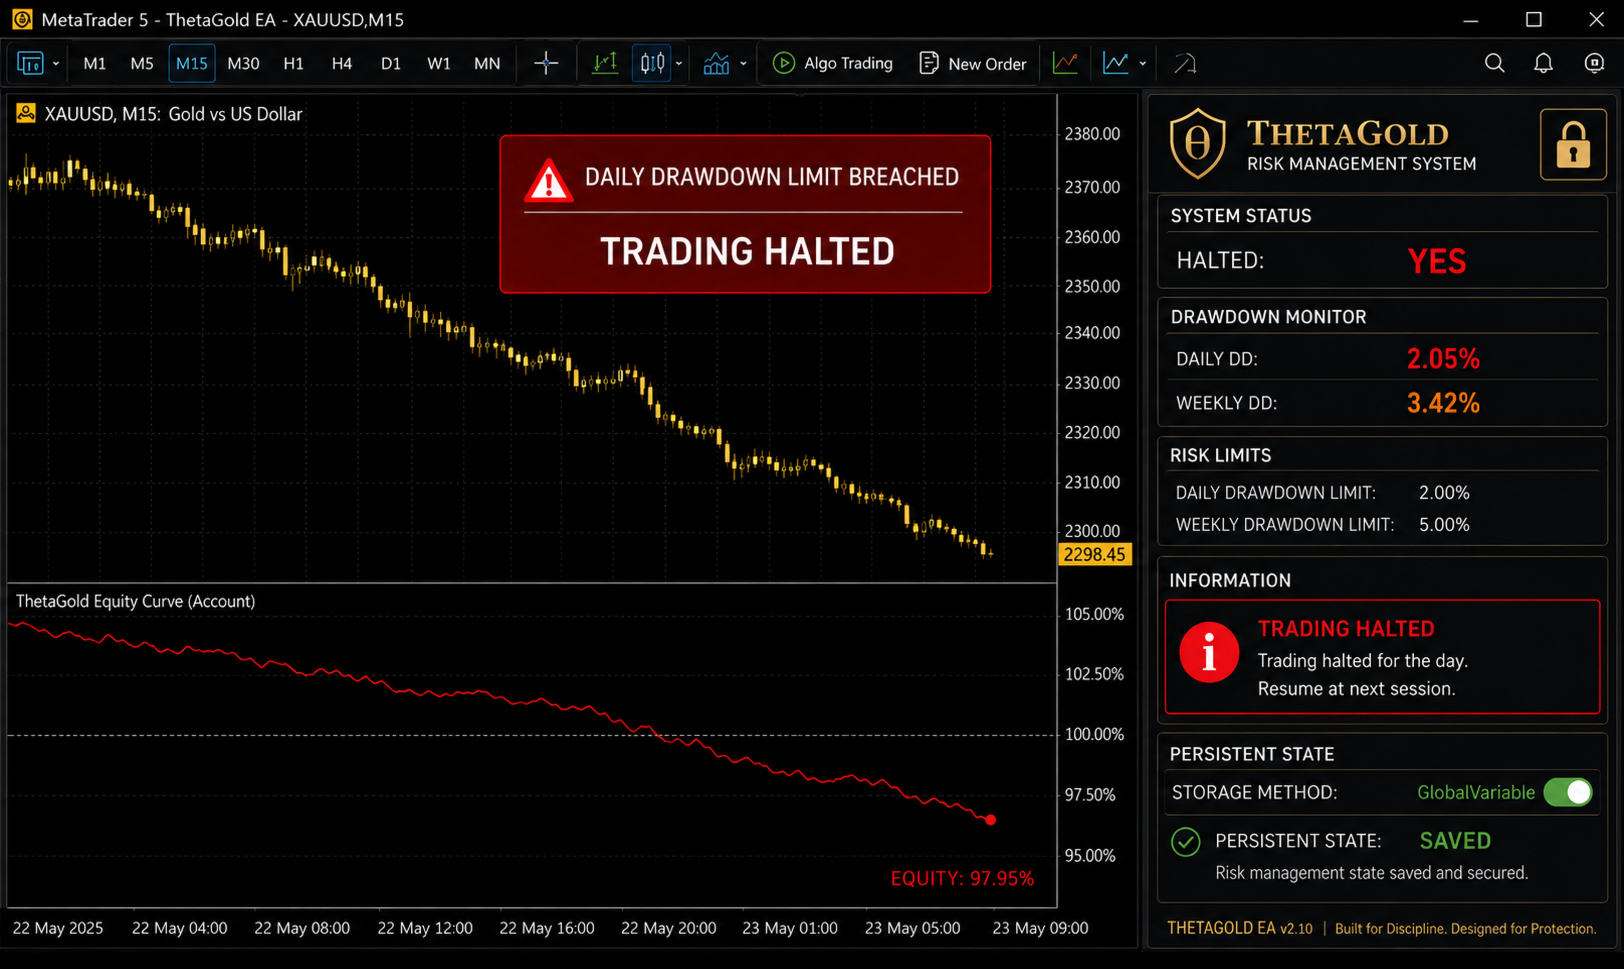The image size is (1624, 969).
Task: Click the 'DAILY DRAWDOWN LIMIT BREACHED' alert text
Action: click(771, 177)
